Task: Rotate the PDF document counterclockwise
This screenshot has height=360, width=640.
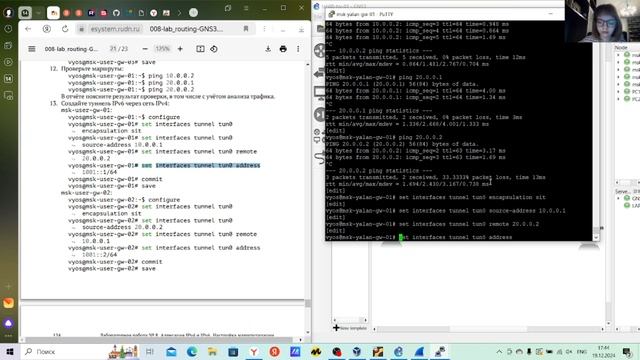Action: tap(214, 49)
